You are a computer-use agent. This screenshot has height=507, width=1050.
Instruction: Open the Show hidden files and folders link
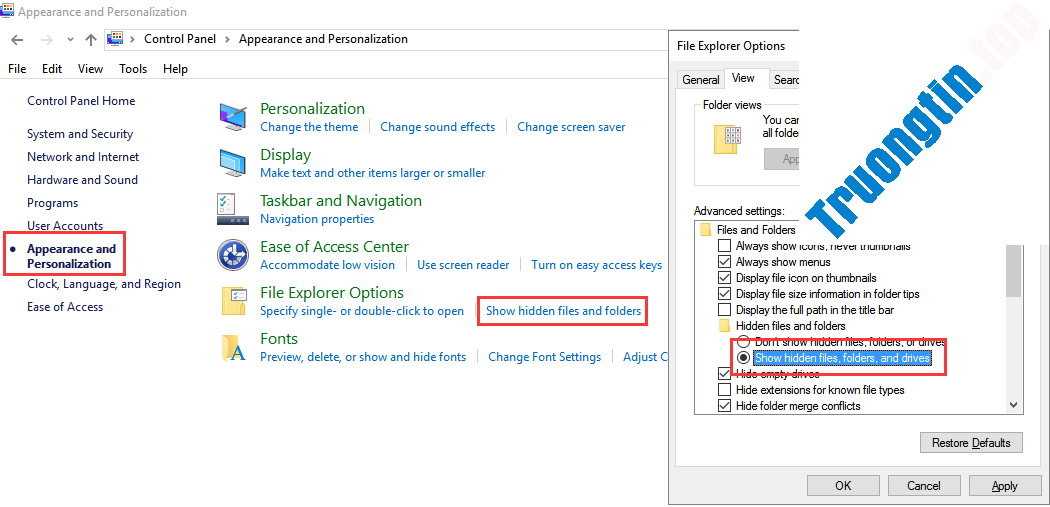point(563,311)
